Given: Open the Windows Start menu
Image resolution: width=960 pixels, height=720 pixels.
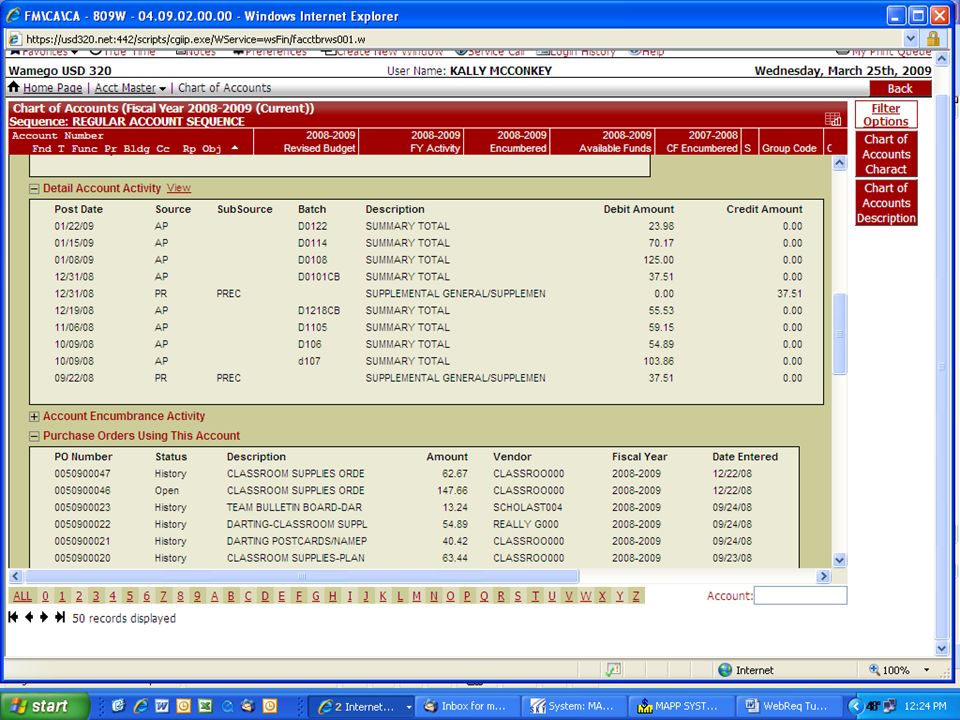Looking at the screenshot, I should pos(44,706).
